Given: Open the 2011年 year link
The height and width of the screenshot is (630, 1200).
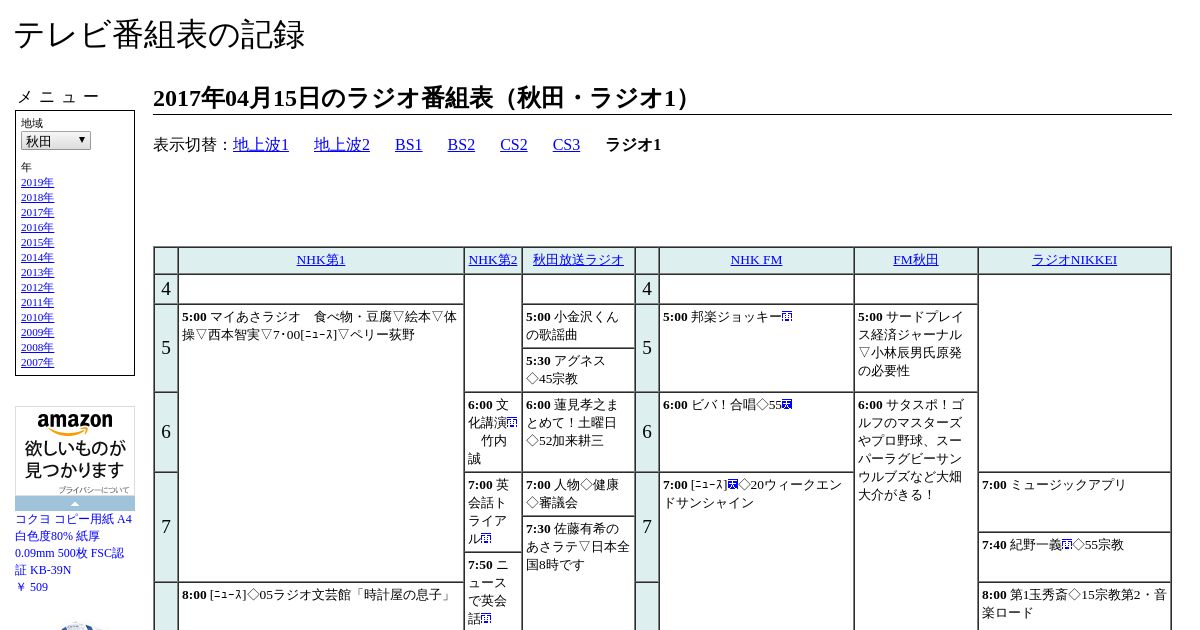Looking at the screenshot, I should pyautogui.click(x=37, y=302).
